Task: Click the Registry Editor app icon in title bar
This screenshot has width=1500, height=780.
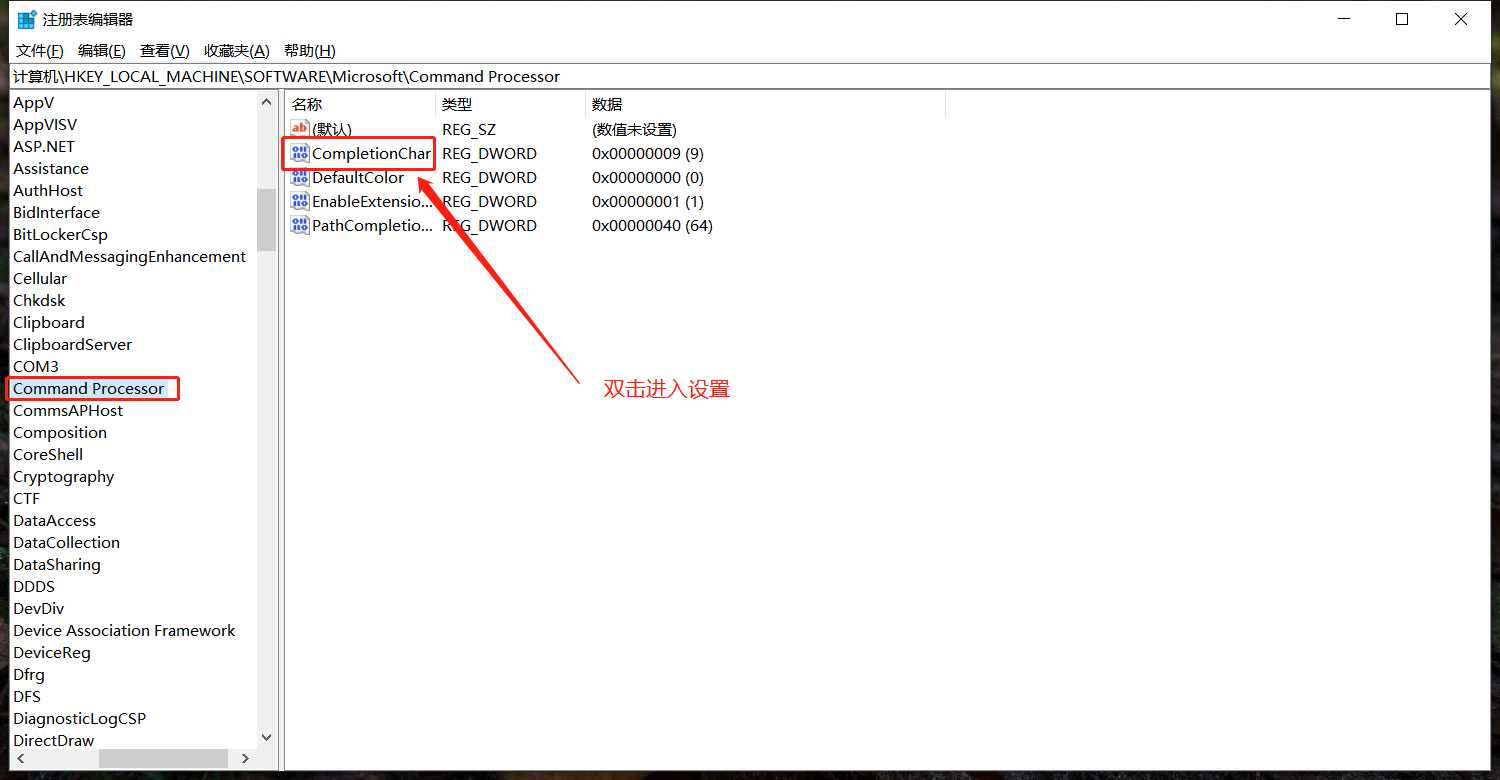Action: [27, 19]
